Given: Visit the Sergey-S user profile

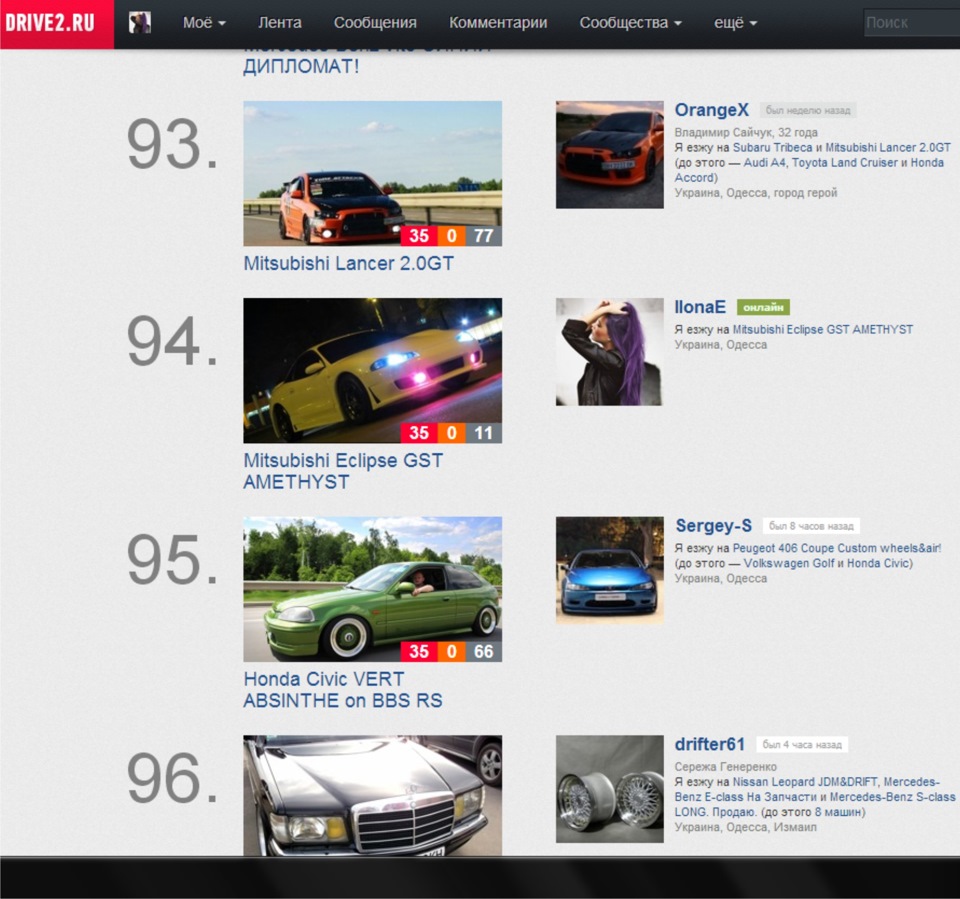Looking at the screenshot, I should tap(713, 525).
